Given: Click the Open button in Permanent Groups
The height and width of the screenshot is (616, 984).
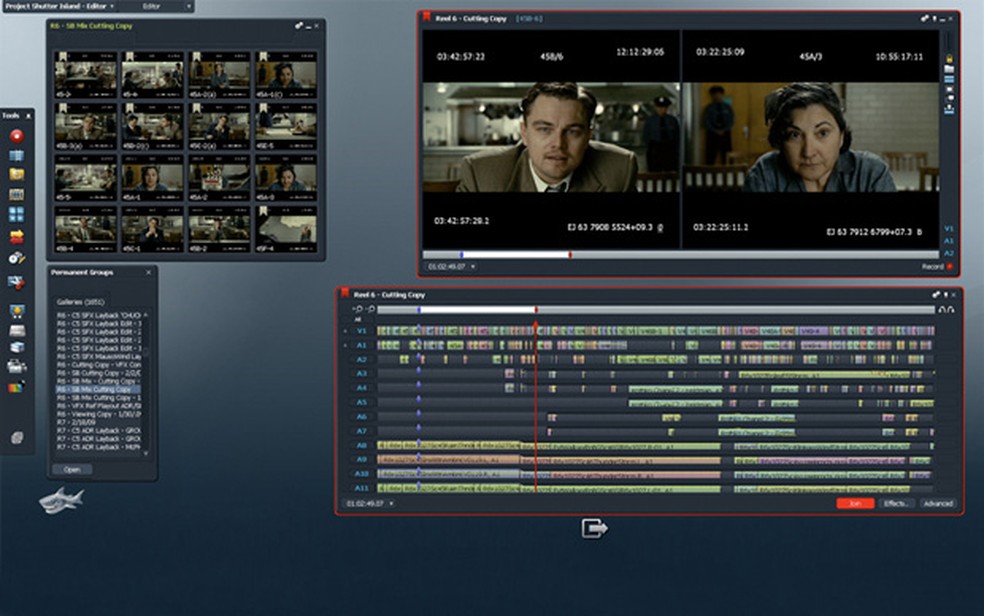Looking at the screenshot, I should click(72, 469).
